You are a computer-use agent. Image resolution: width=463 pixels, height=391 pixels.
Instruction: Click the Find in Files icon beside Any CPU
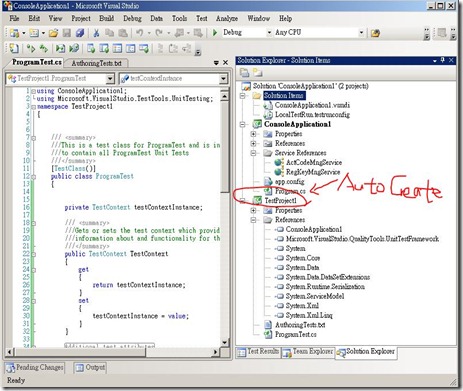(375, 33)
